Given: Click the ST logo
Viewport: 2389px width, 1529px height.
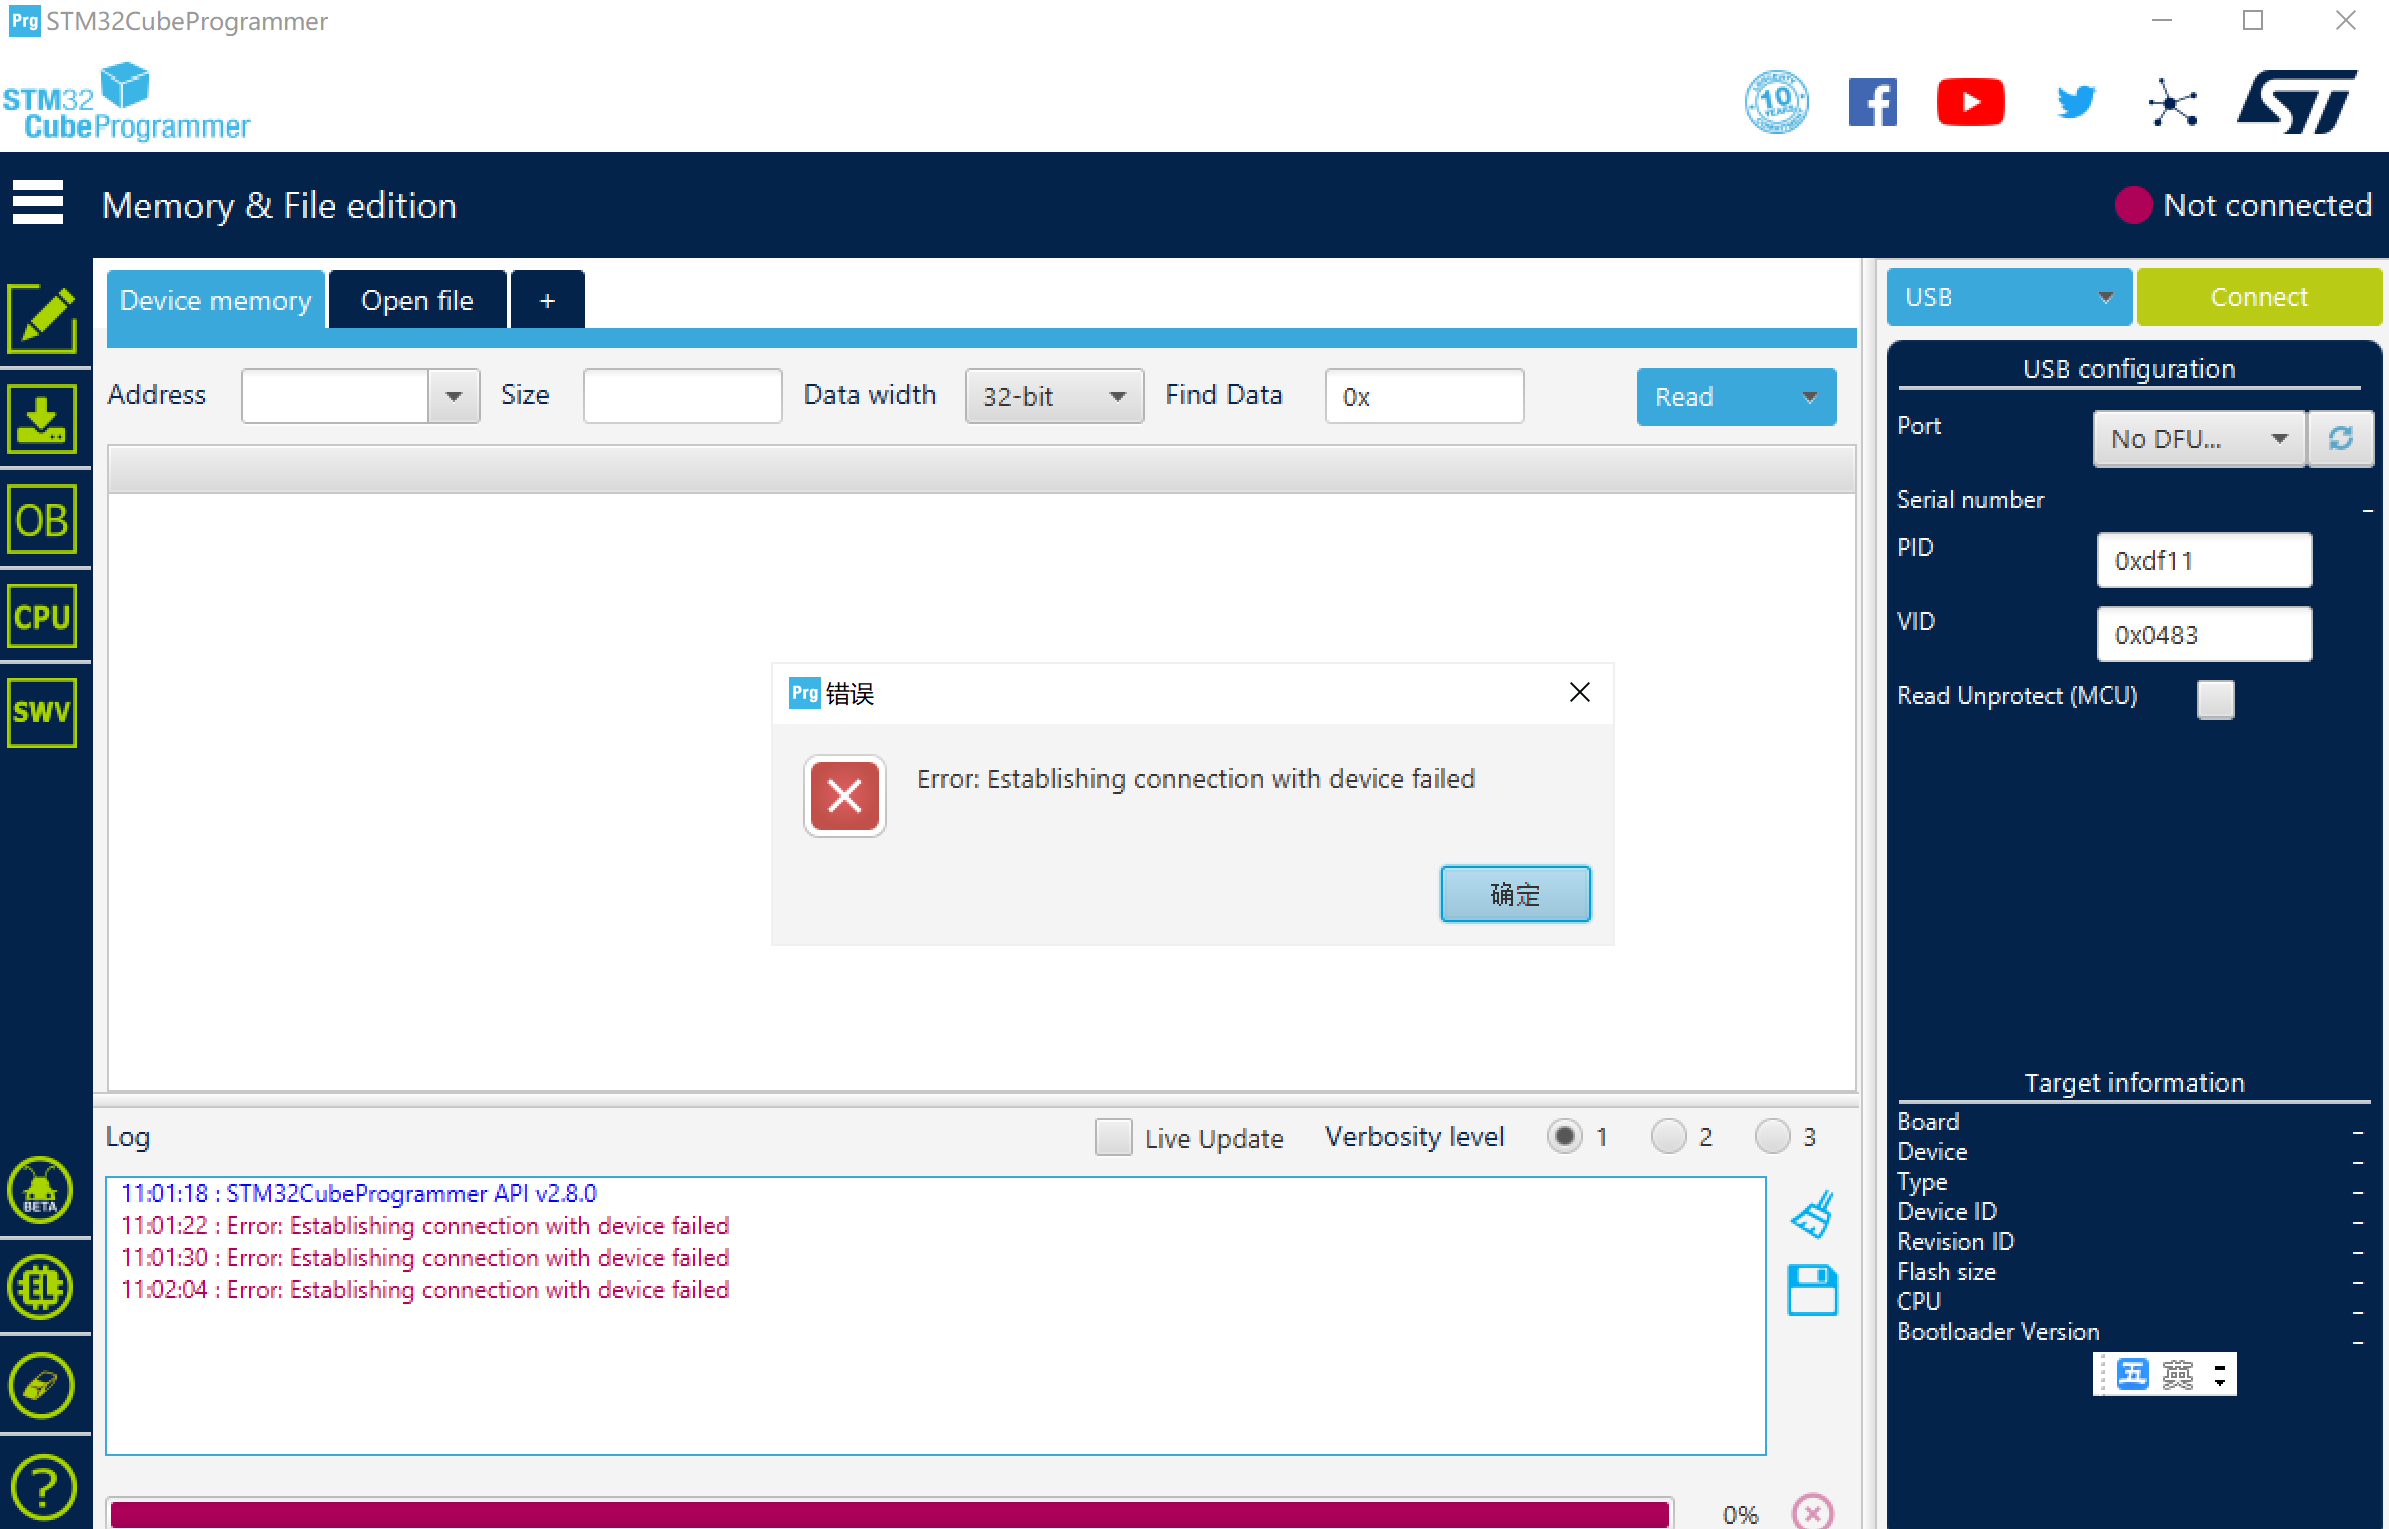Looking at the screenshot, I should pyautogui.click(x=2297, y=102).
